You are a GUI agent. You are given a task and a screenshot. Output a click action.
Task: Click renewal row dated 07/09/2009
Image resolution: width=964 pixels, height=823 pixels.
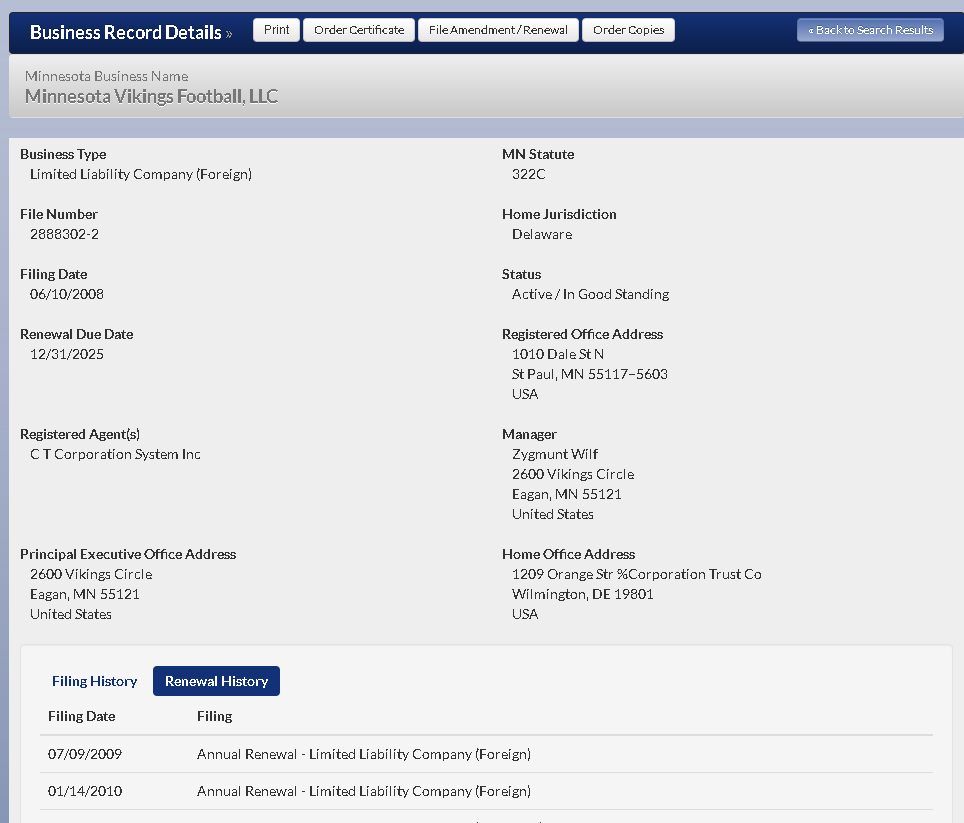[x=486, y=754]
